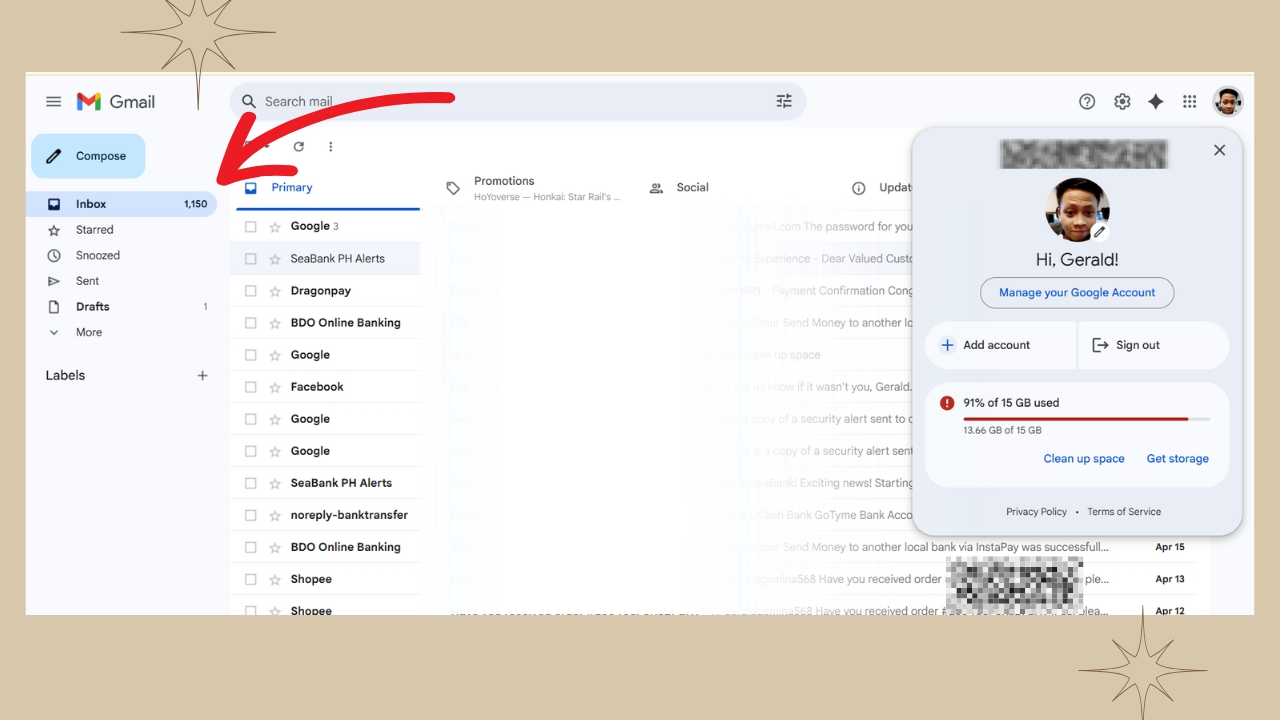1280x720 pixels.
Task: Select the Shopee Apr 13 email checkbox
Action: click(251, 579)
